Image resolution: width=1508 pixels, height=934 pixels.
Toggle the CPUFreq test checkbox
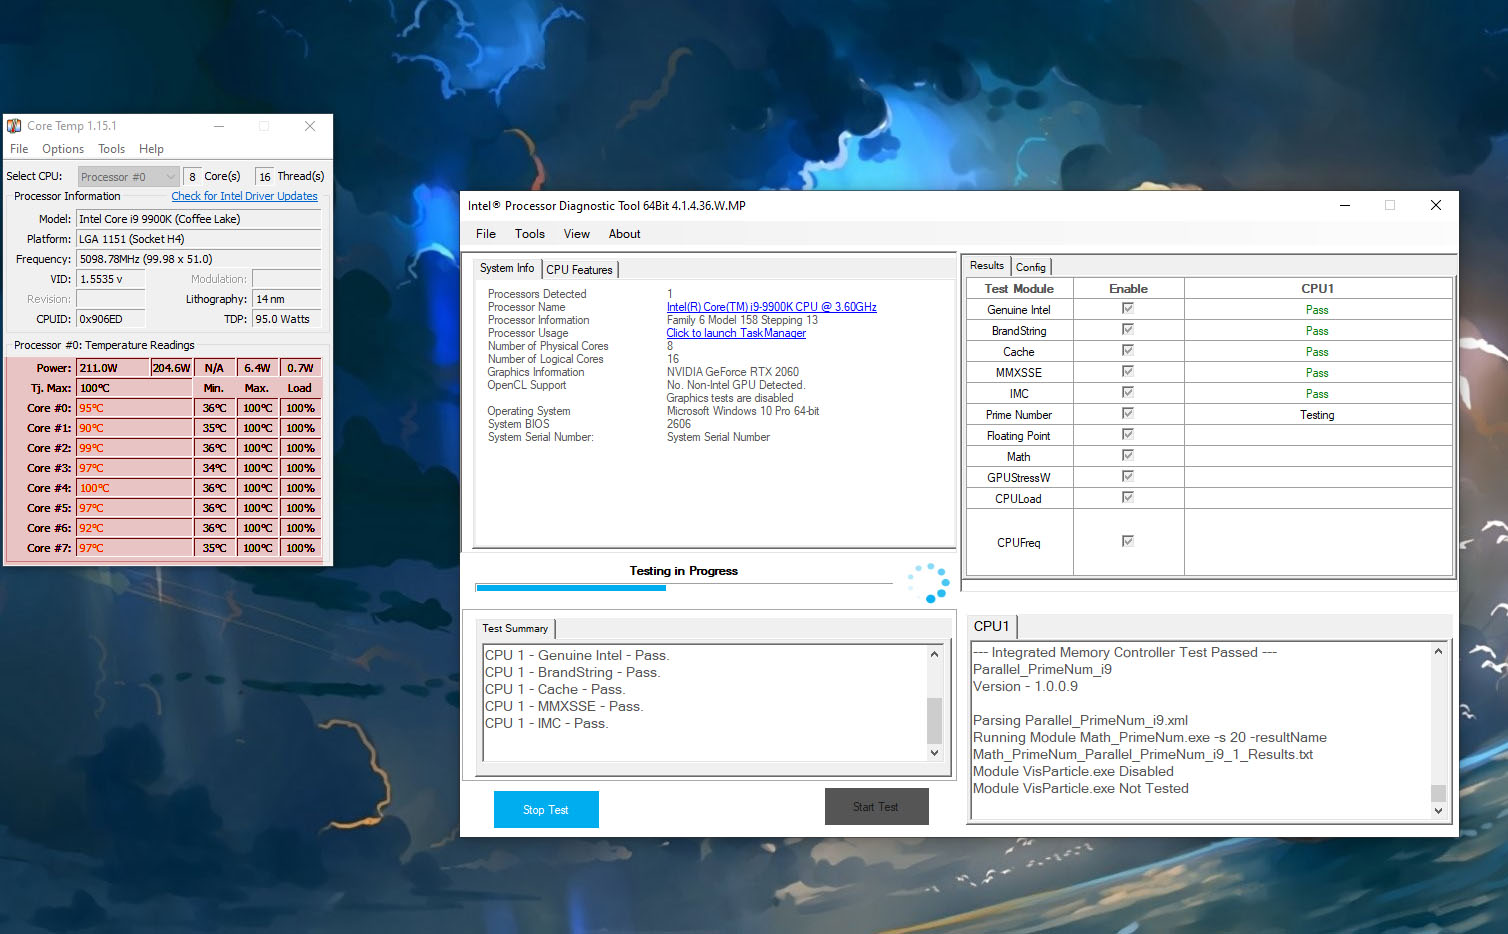point(1128,542)
